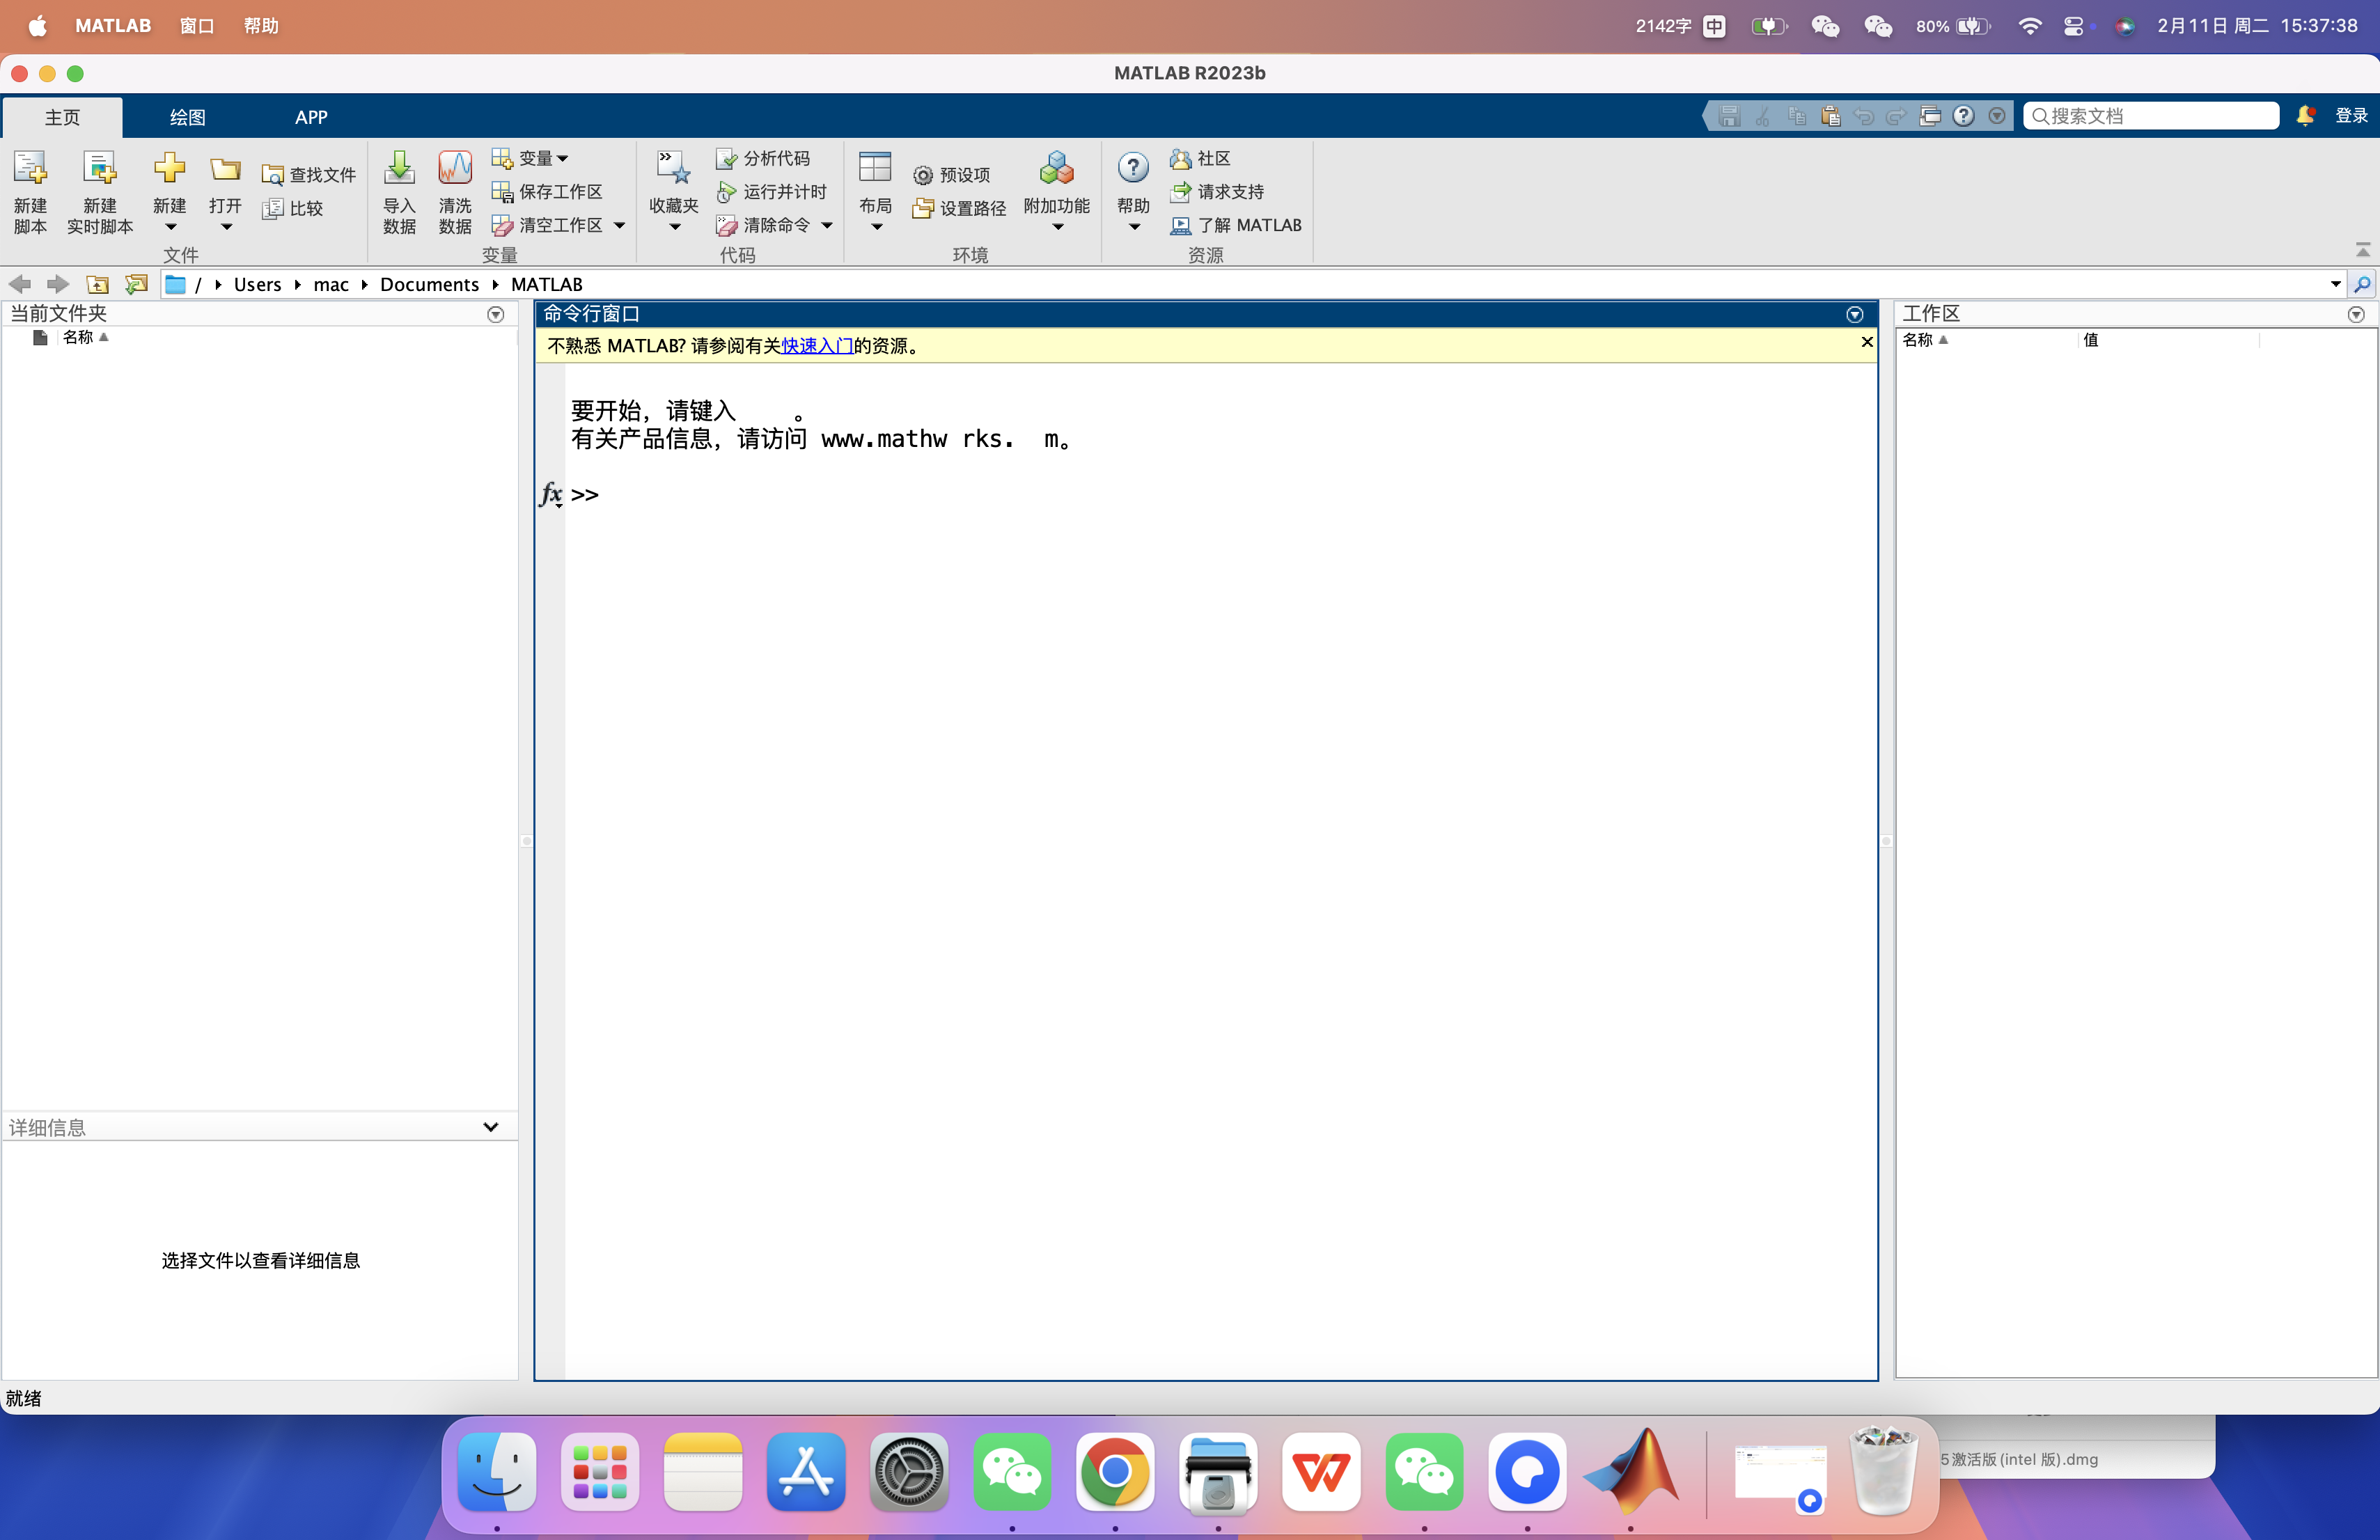Screen dimensions: 2380x1540
Task: Click the 登录 sign-in button
Action: pos(2352,116)
